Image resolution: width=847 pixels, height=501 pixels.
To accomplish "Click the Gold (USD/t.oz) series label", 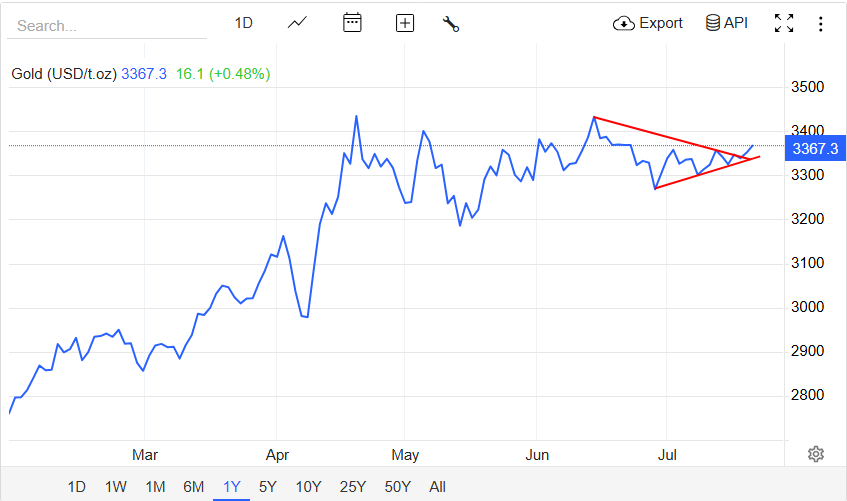I will [64, 74].
